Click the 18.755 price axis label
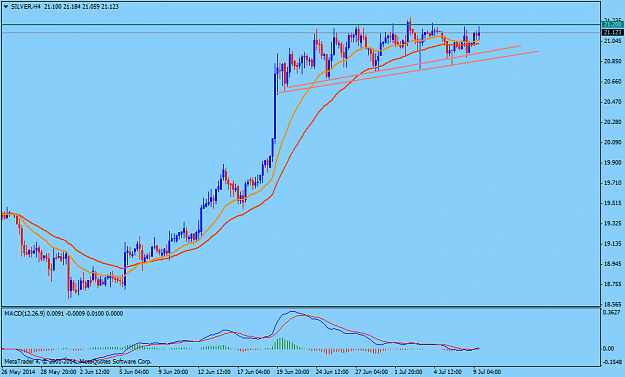625x377 pixels. [x=613, y=284]
